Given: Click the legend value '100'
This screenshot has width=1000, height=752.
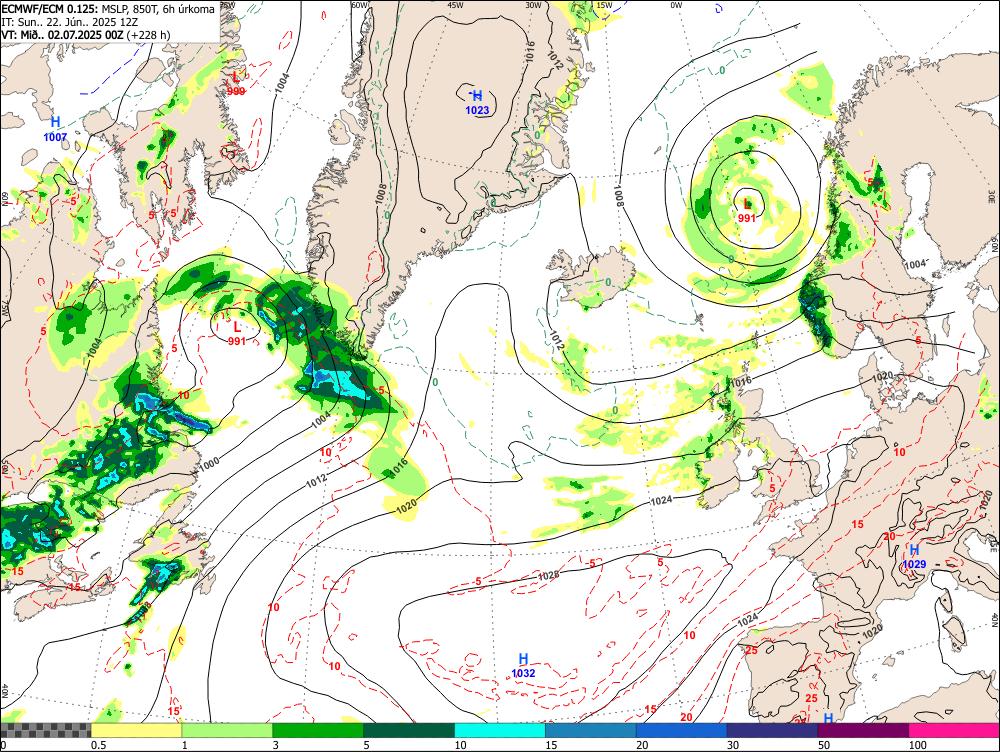Looking at the screenshot, I should 918,745.
